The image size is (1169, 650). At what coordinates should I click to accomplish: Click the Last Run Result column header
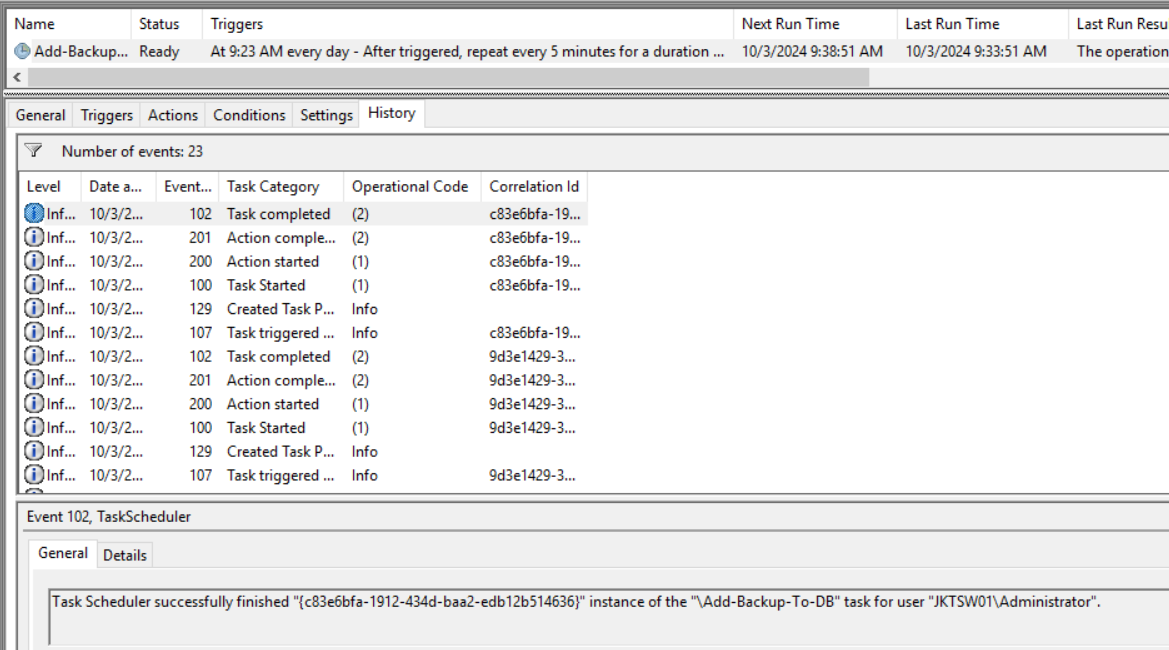pyautogui.click(x=1119, y=24)
